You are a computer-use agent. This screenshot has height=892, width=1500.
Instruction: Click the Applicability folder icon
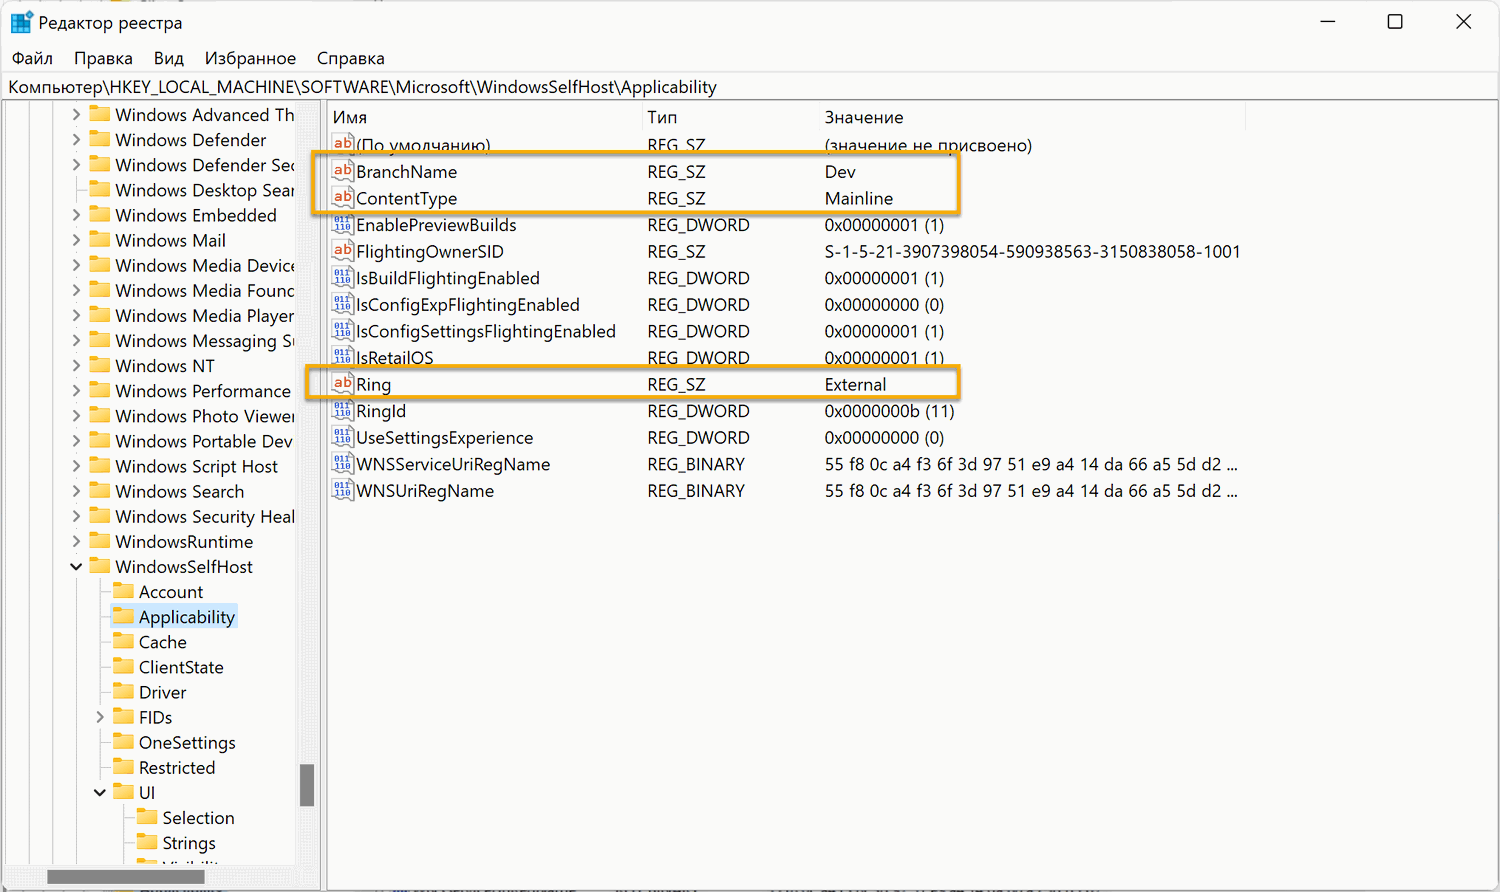click(124, 616)
